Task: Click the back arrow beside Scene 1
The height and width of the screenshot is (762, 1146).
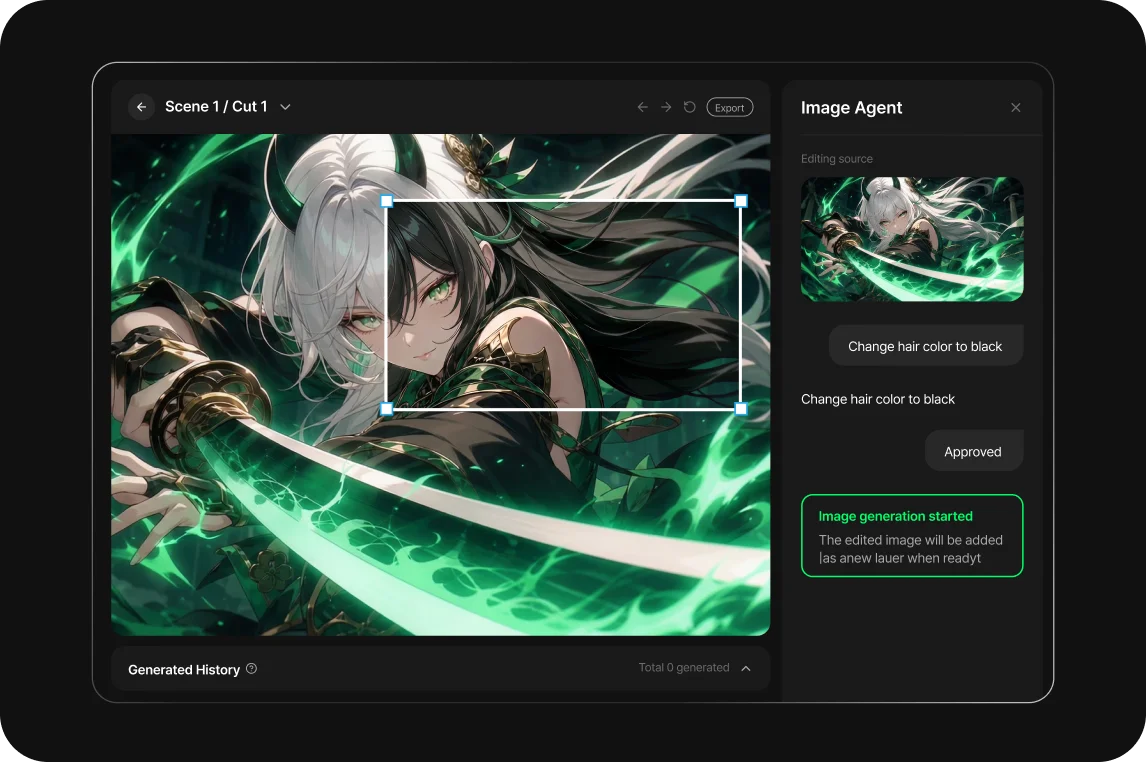Action: [142, 107]
